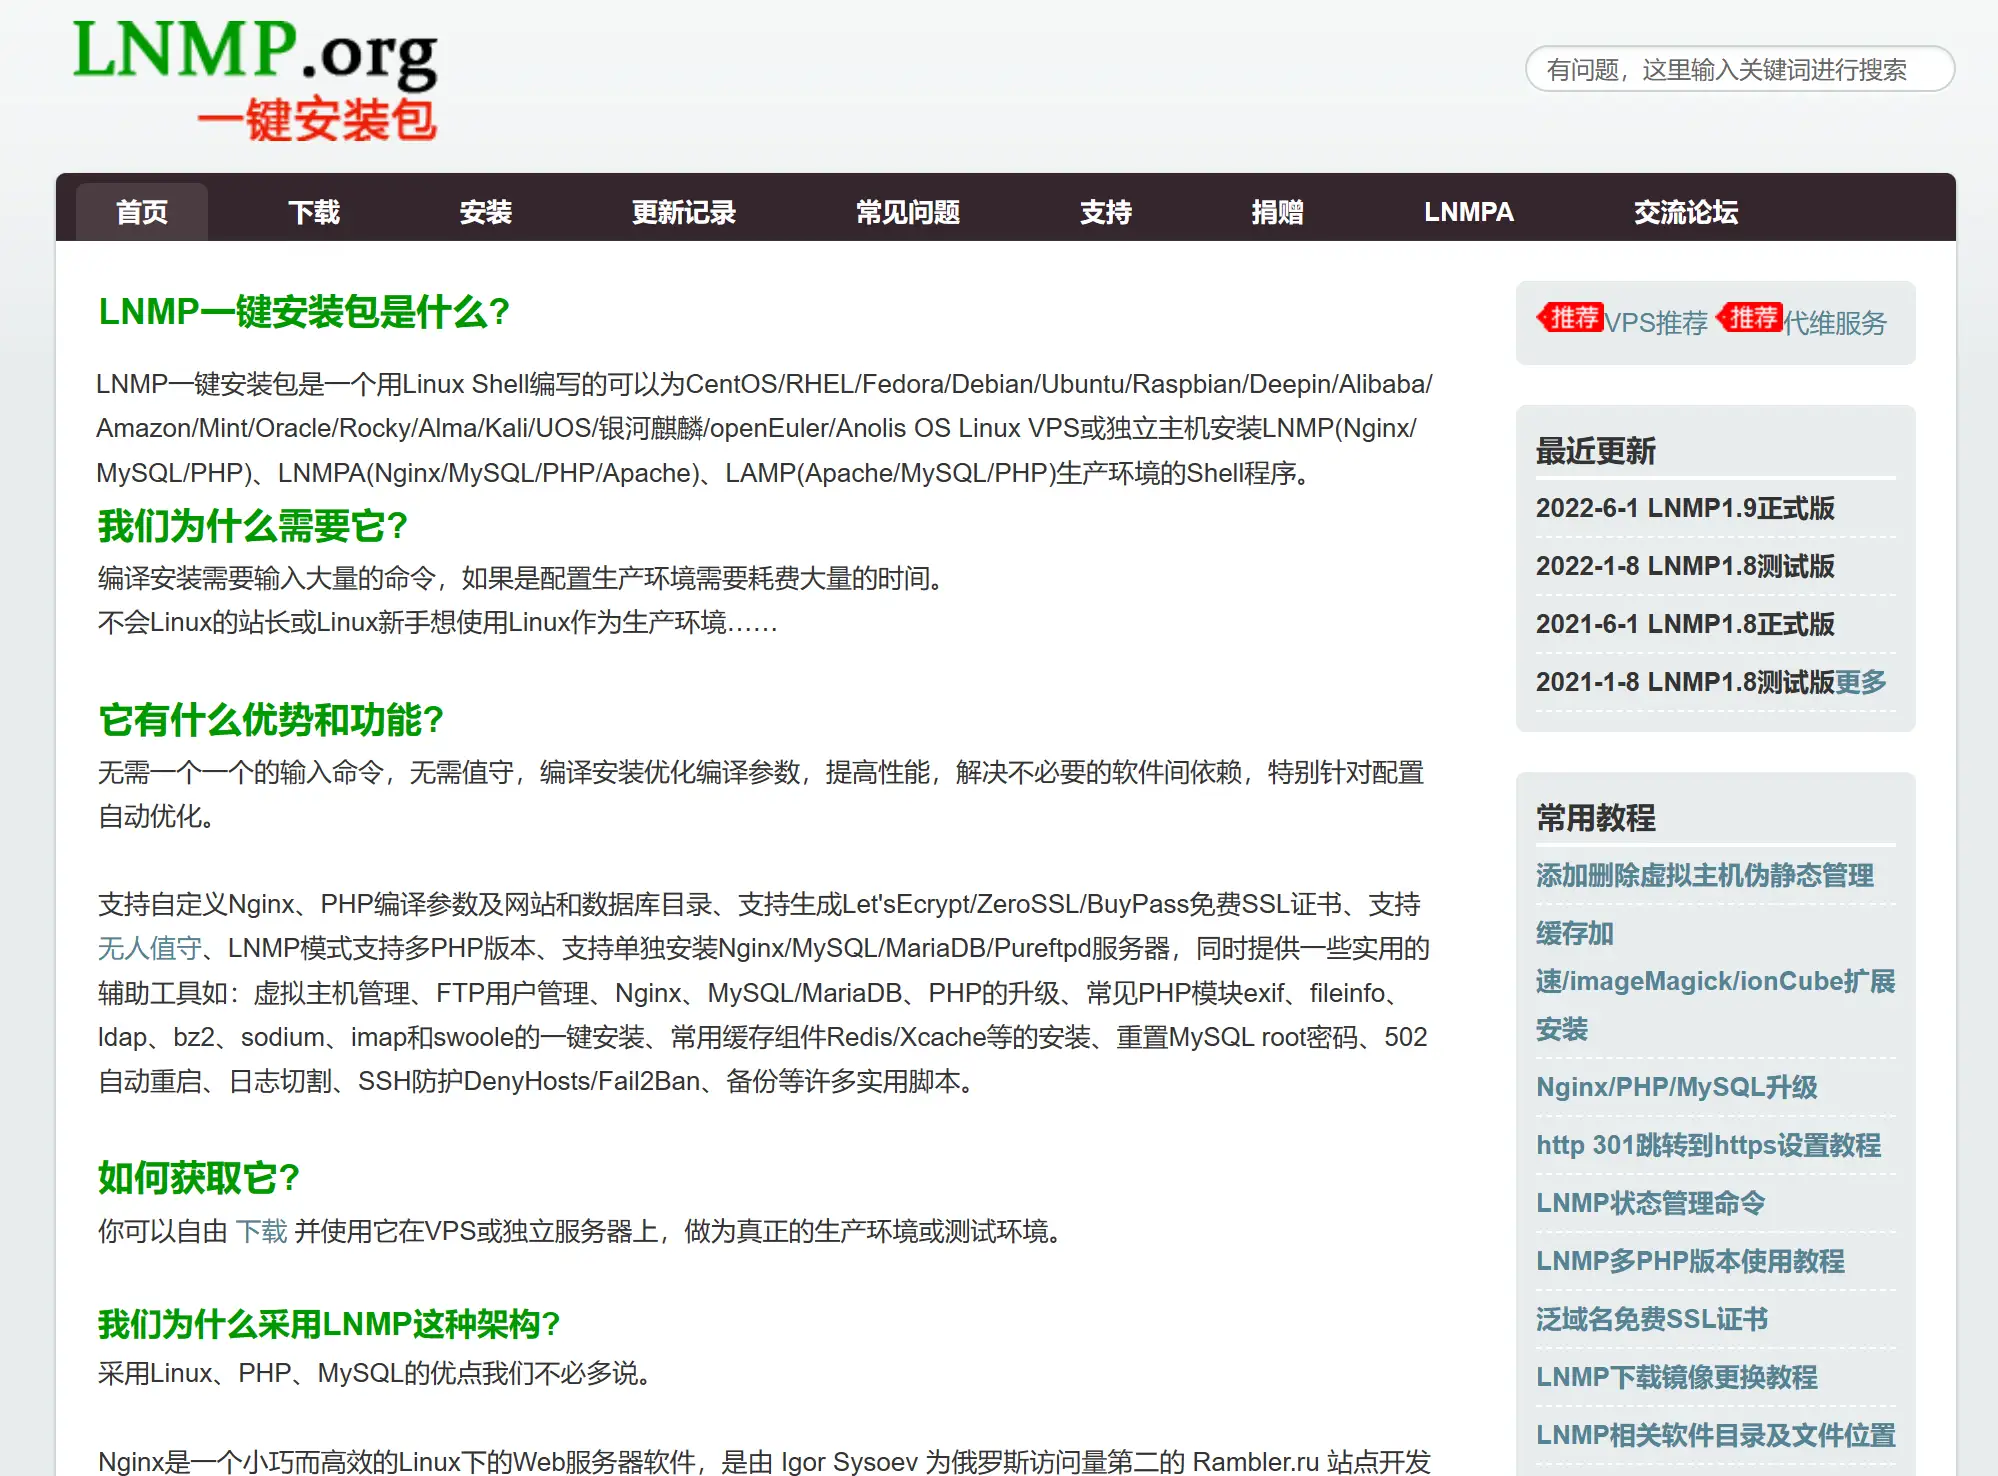Go to the 捐赠 page

pyautogui.click(x=1278, y=212)
